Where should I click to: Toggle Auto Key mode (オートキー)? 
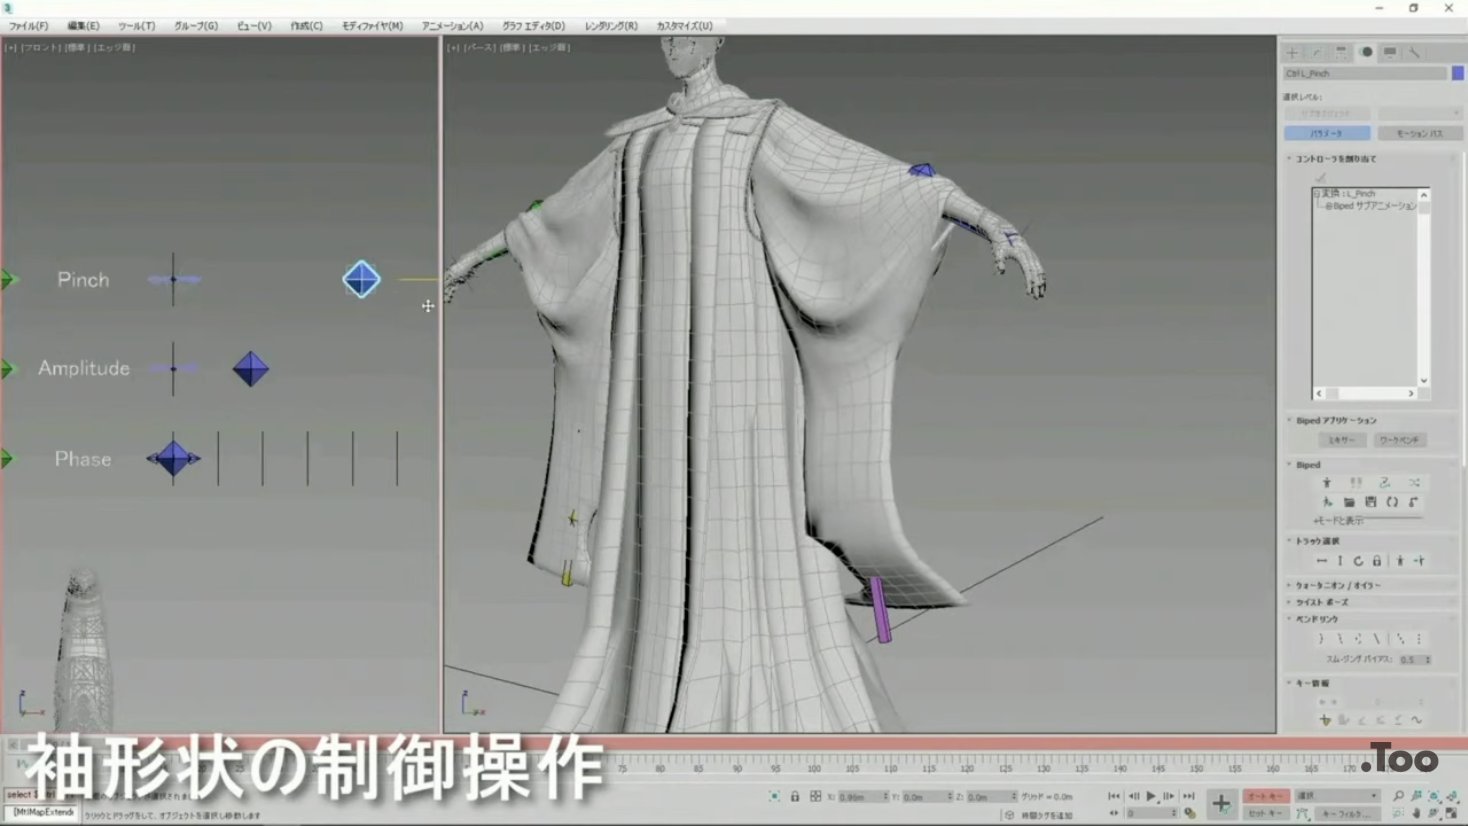[x=1265, y=796]
